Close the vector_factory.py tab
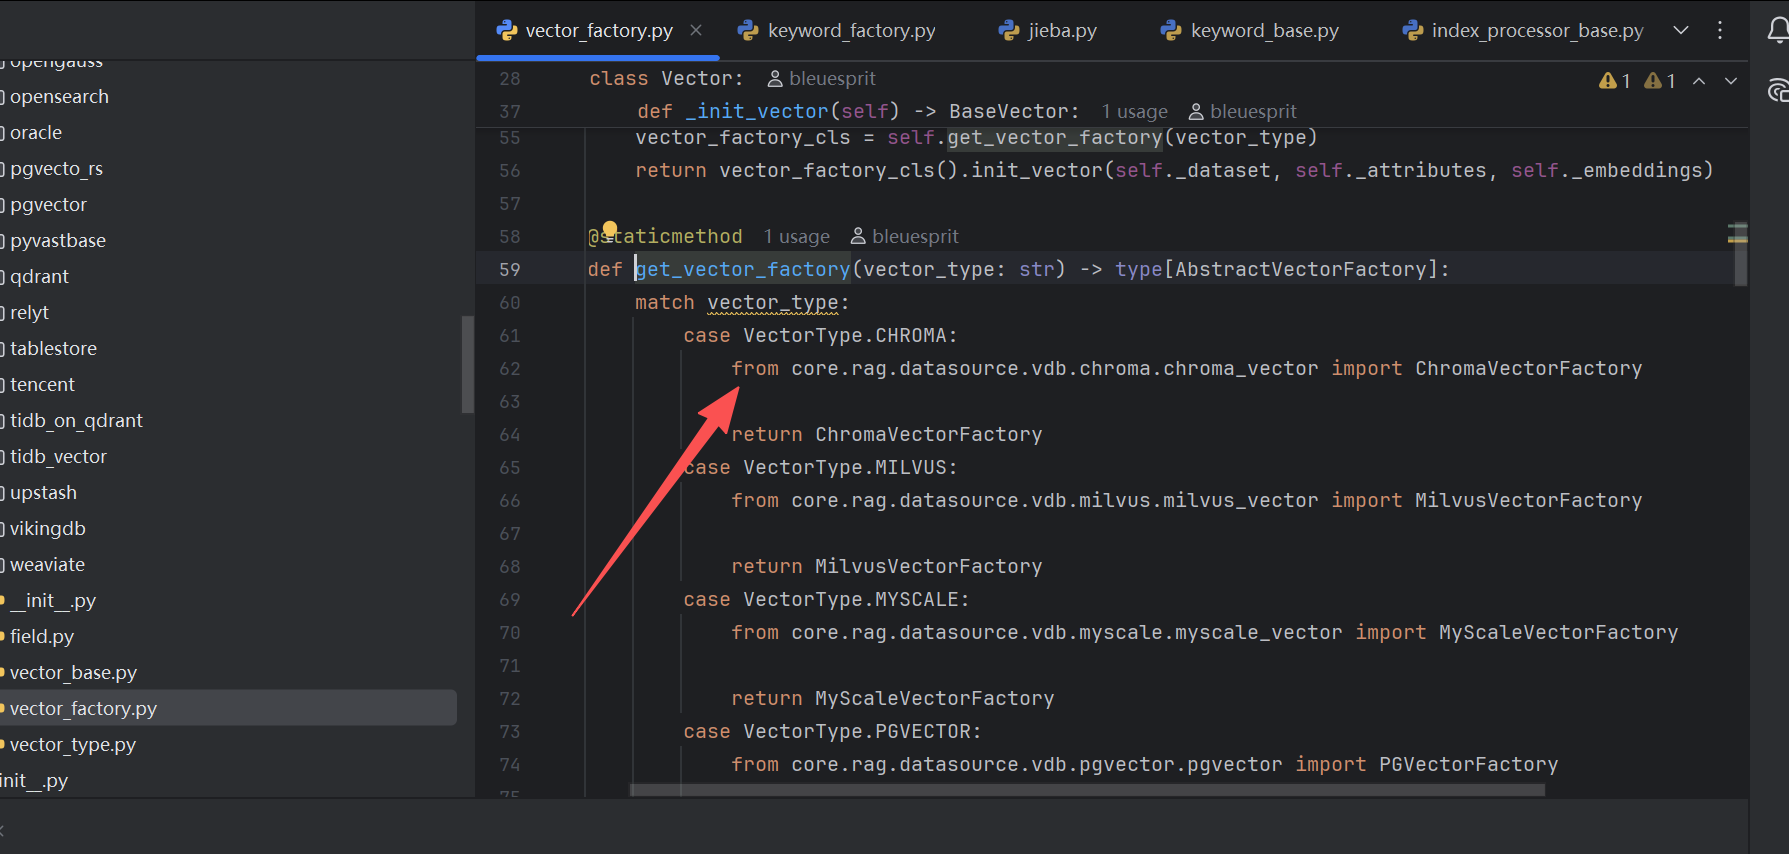This screenshot has width=1789, height=854. click(696, 31)
